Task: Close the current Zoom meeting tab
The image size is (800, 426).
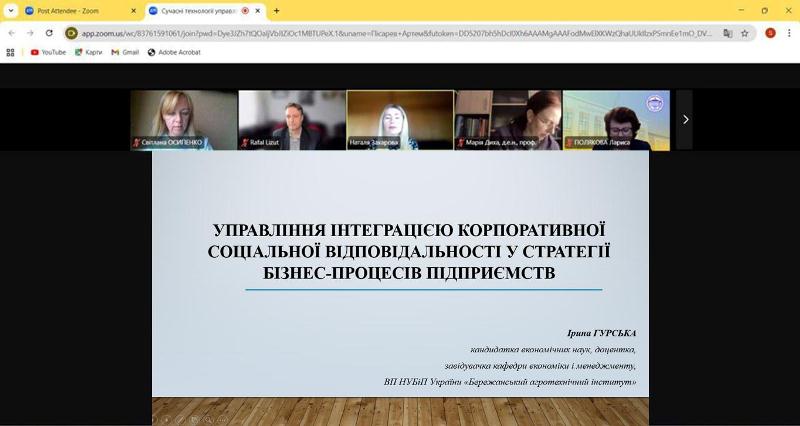Action: point(260,10)
